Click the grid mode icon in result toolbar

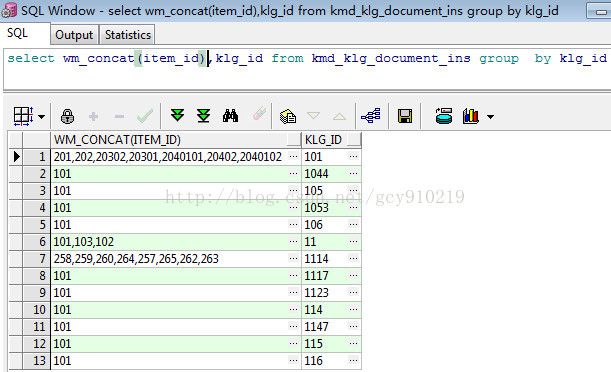tap(23, 116)
